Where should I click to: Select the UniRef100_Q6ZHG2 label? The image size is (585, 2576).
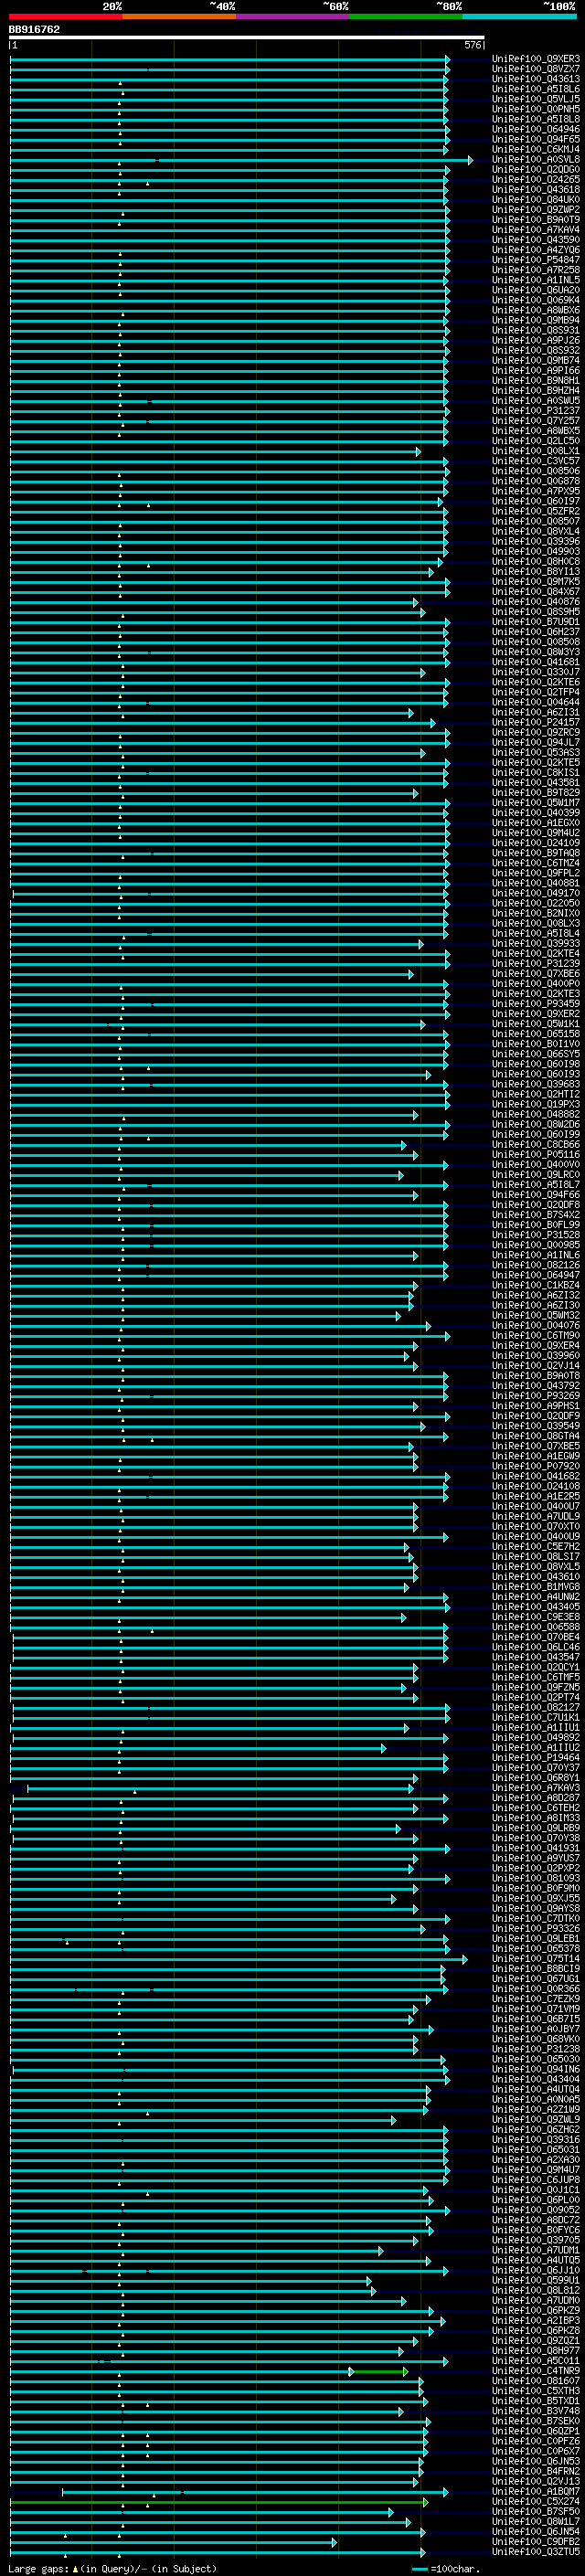point(536,2129)
